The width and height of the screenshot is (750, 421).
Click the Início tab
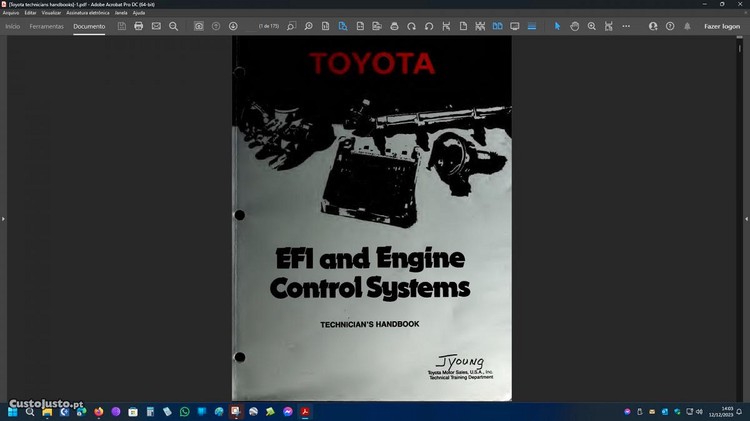click(x=13, y=26)
